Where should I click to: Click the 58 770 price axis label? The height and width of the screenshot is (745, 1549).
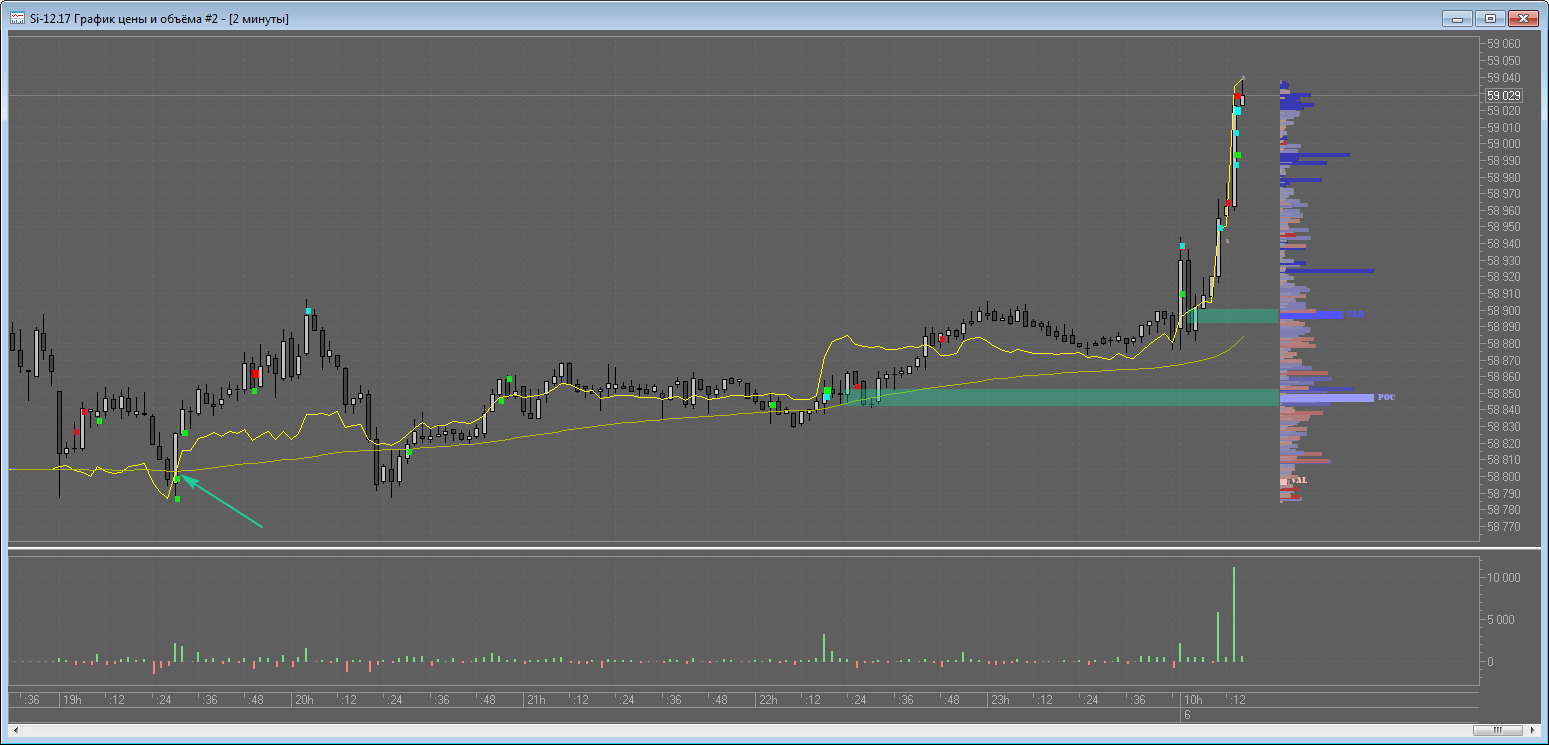pyautogui.click(x=1503, y=526)
